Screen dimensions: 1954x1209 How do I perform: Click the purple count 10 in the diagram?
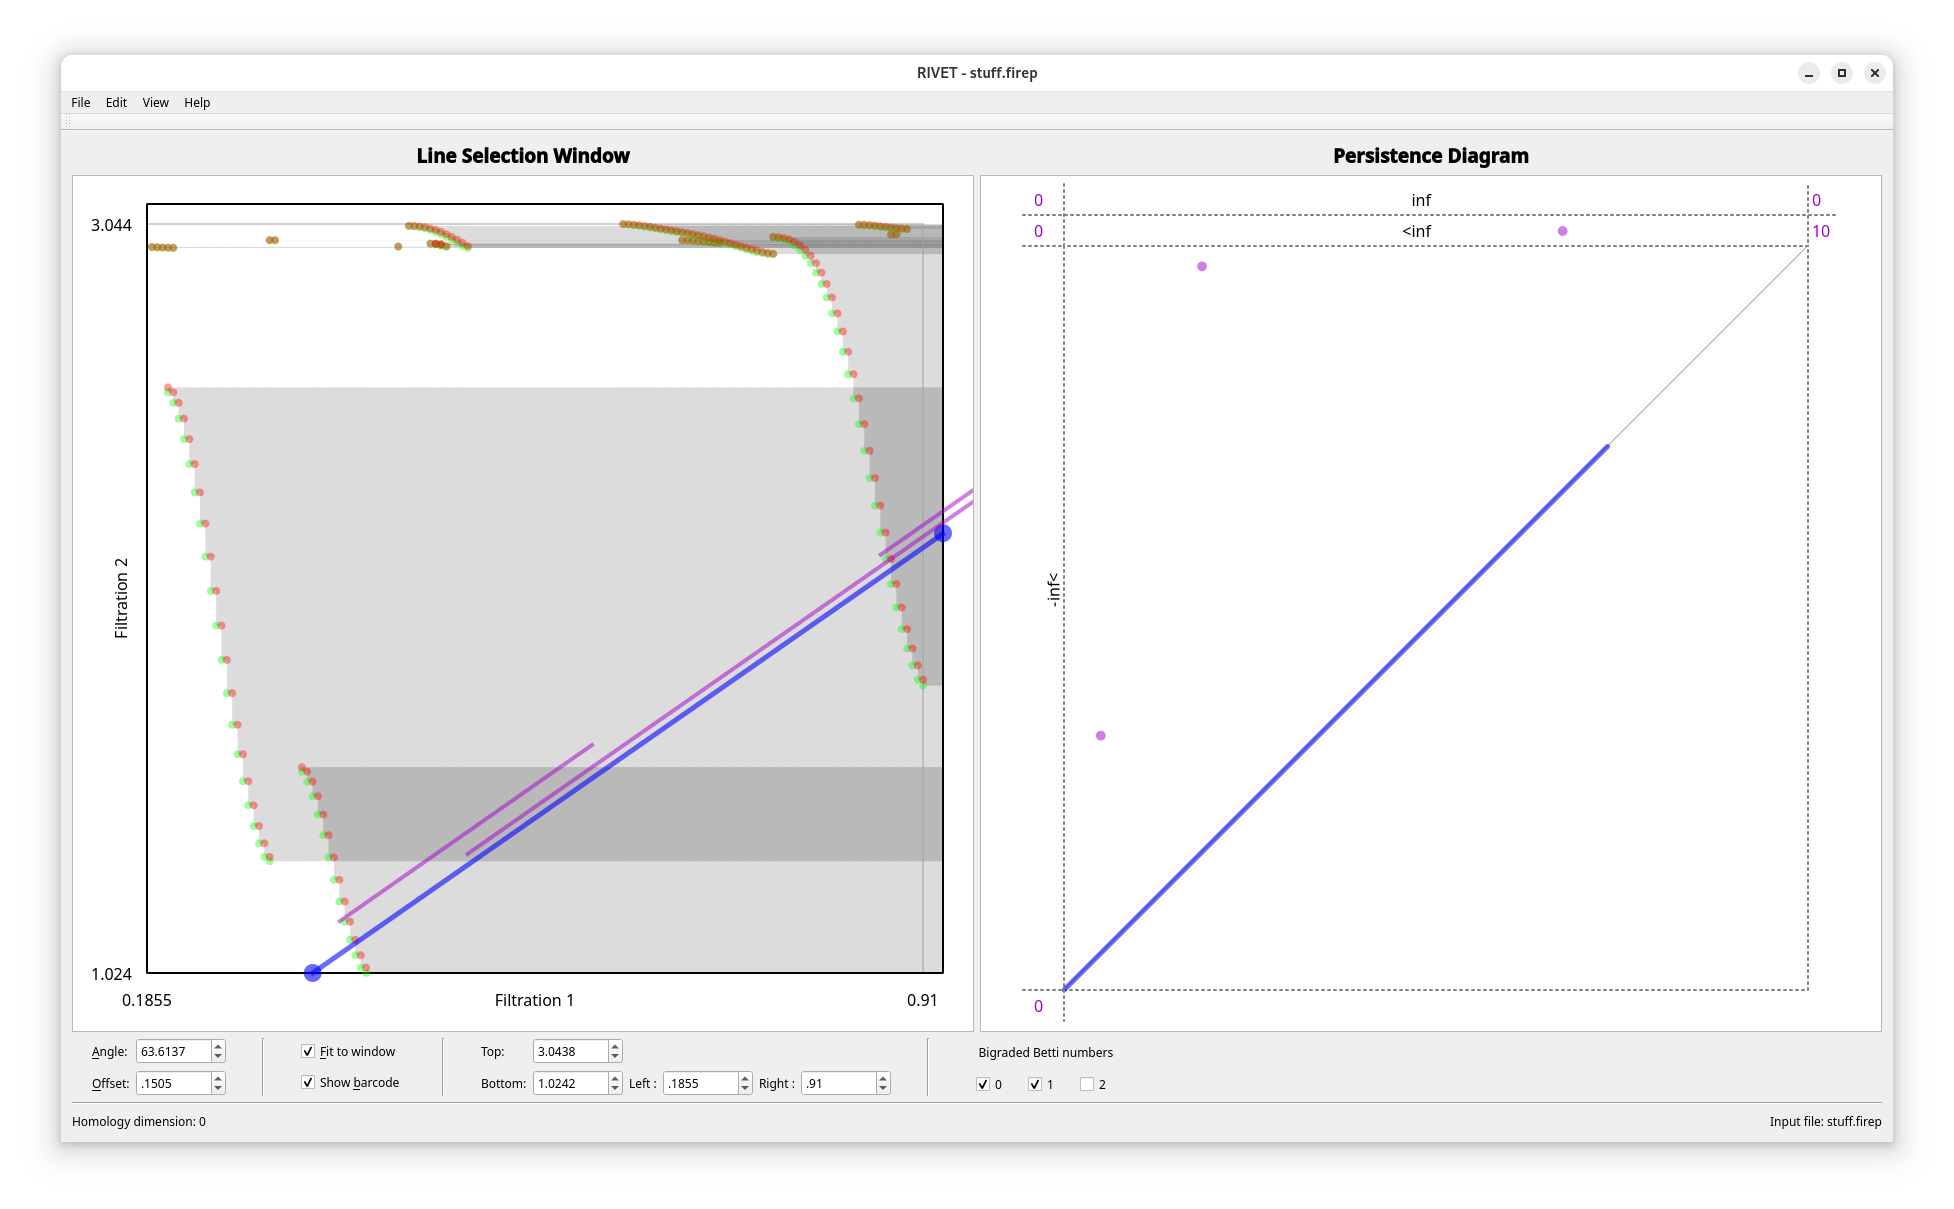pos(1821,231)
